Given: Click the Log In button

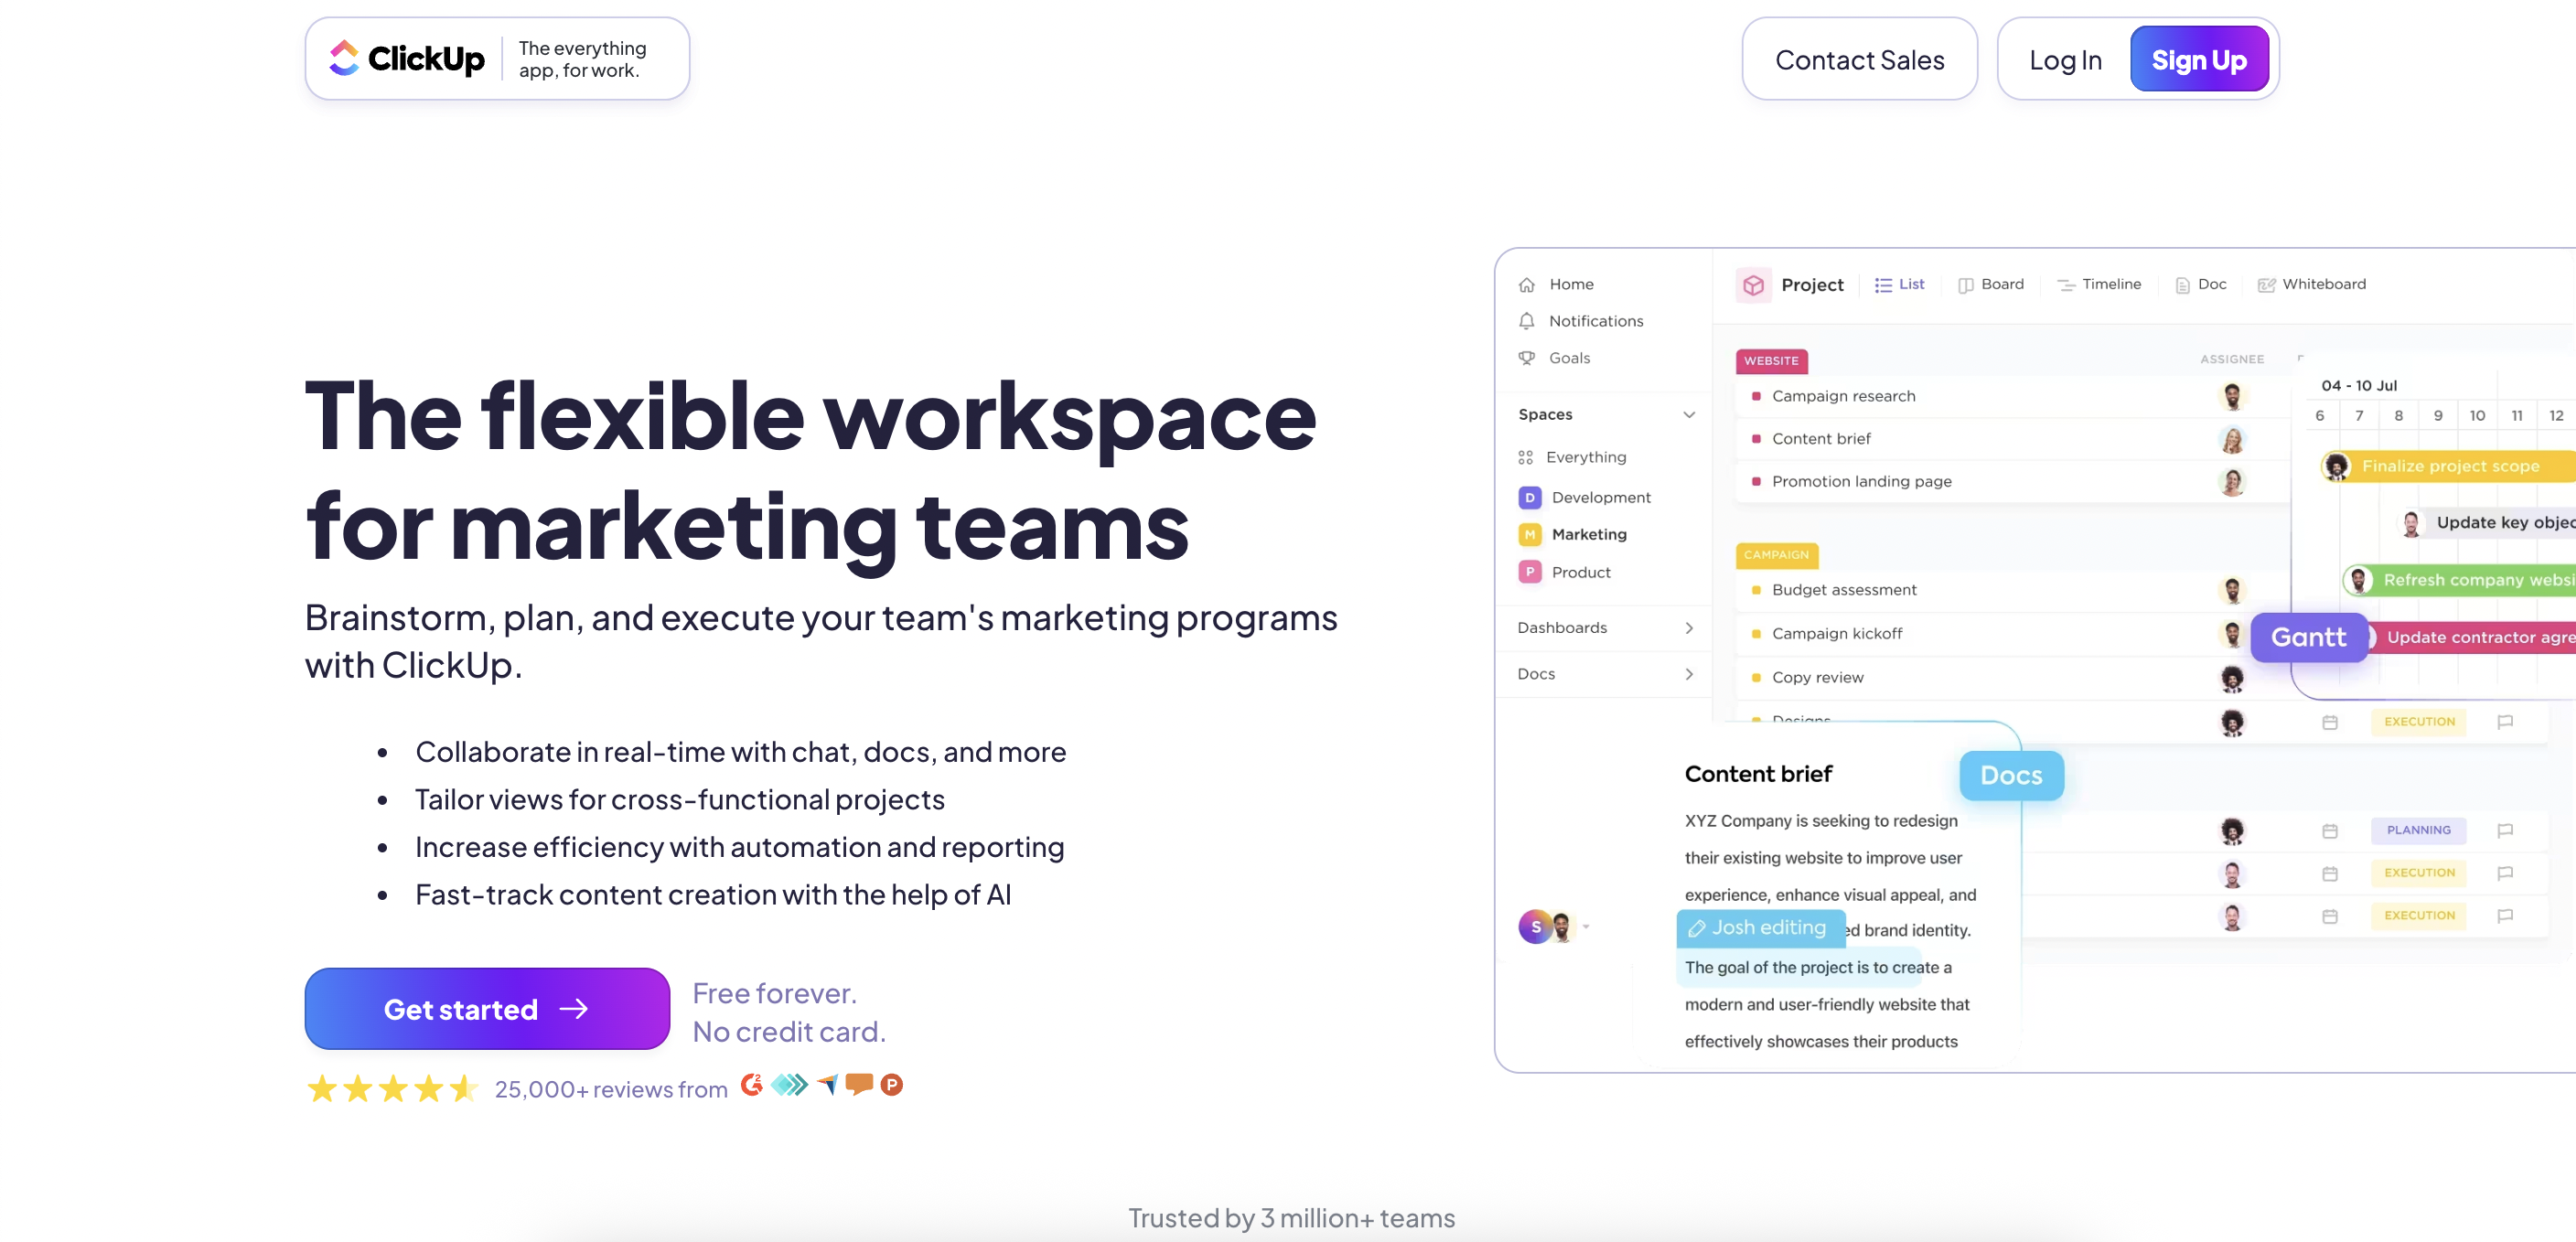Looking at the screenshot, I should point(2065,60).
